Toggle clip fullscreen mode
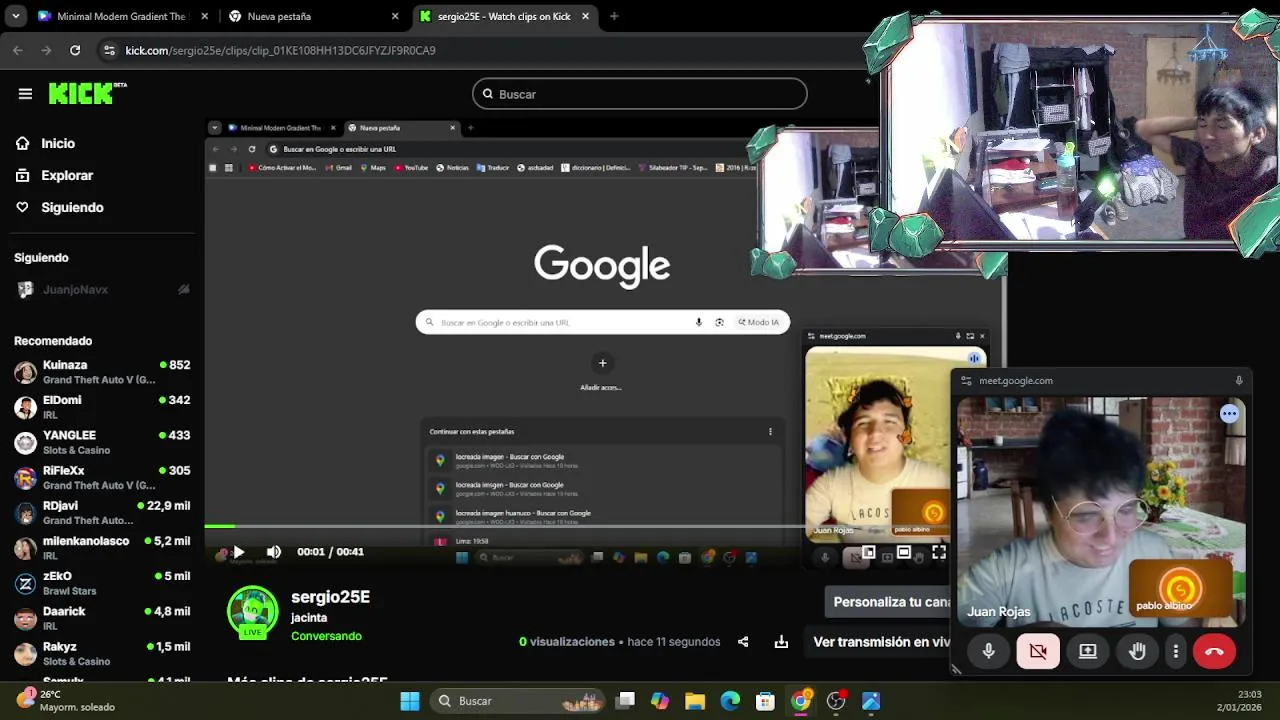Image resolution: width=1280 pixels, height=720 pixels. point(939,552)
